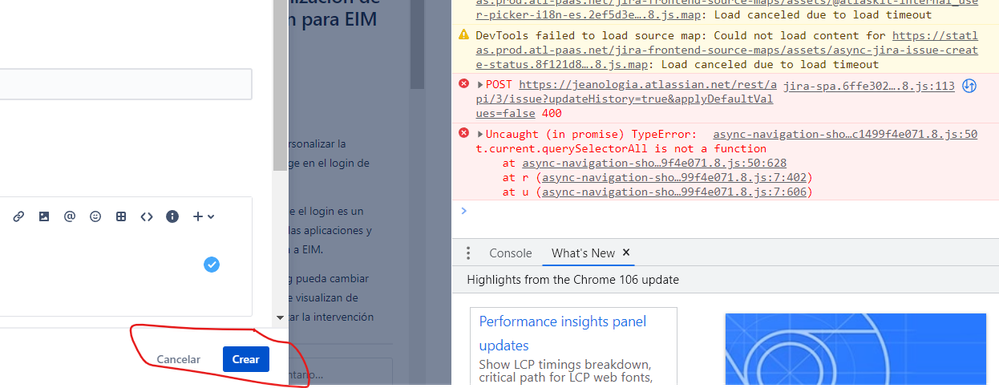Click the console prompt chevron
The image size is (999, 388).
[x=463, y=210]
